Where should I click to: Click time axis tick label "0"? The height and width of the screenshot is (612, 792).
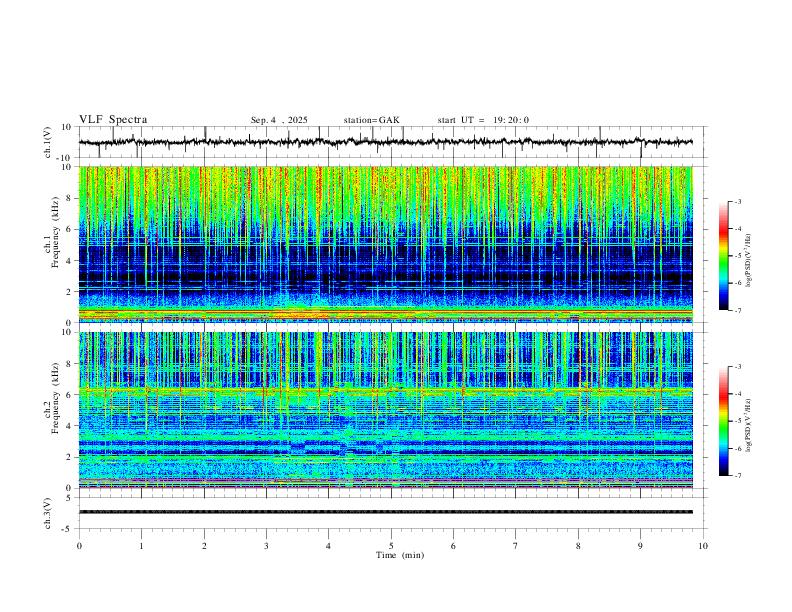pyautogui.click(x=79, y=546)
